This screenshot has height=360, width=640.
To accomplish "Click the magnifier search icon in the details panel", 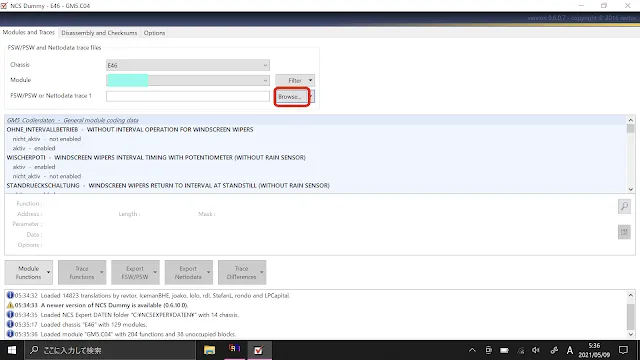I will click(x=624, y=206).
